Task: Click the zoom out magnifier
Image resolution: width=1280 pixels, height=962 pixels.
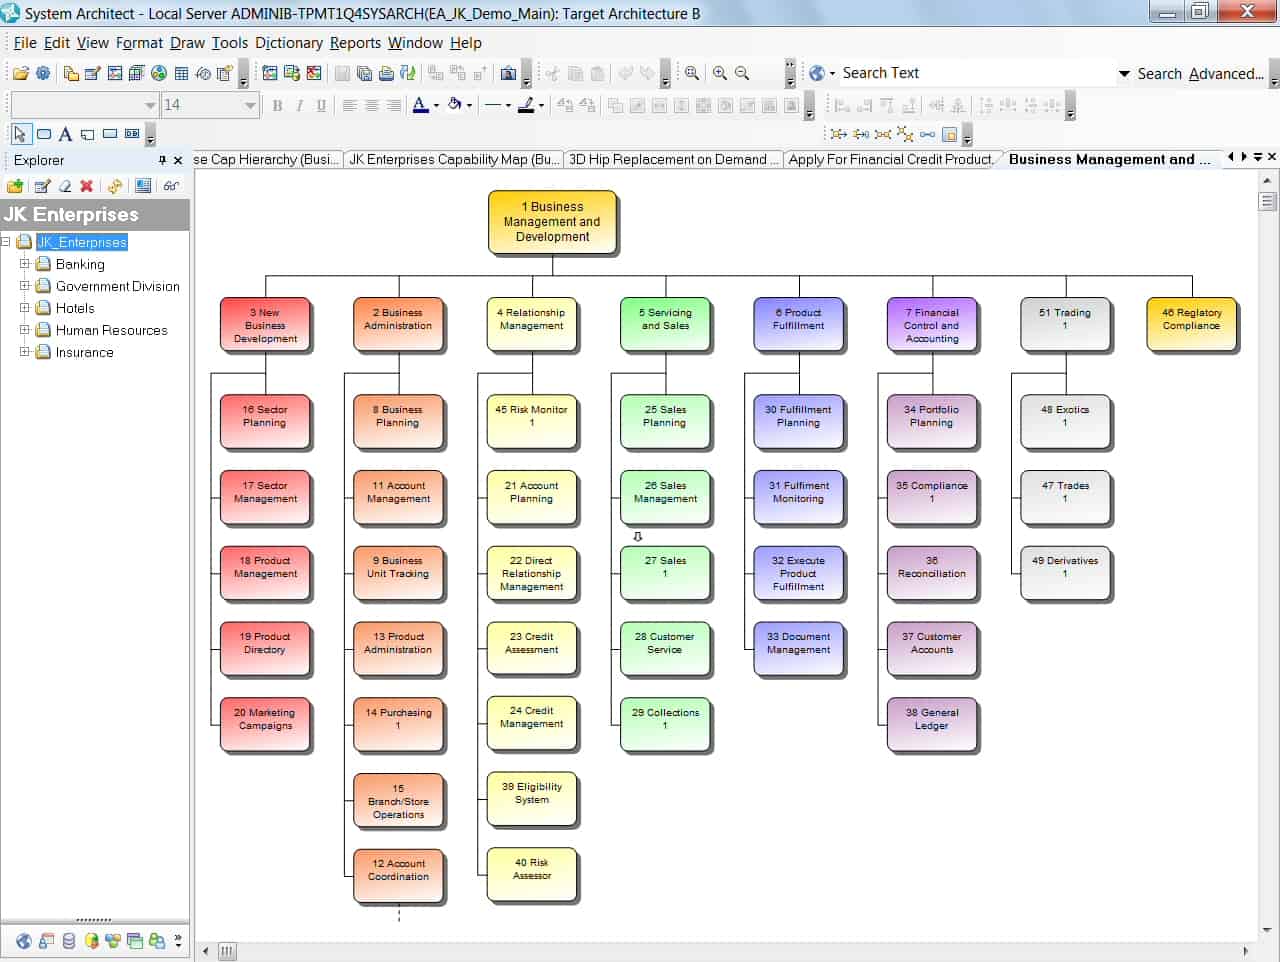Action: (742, 73)
